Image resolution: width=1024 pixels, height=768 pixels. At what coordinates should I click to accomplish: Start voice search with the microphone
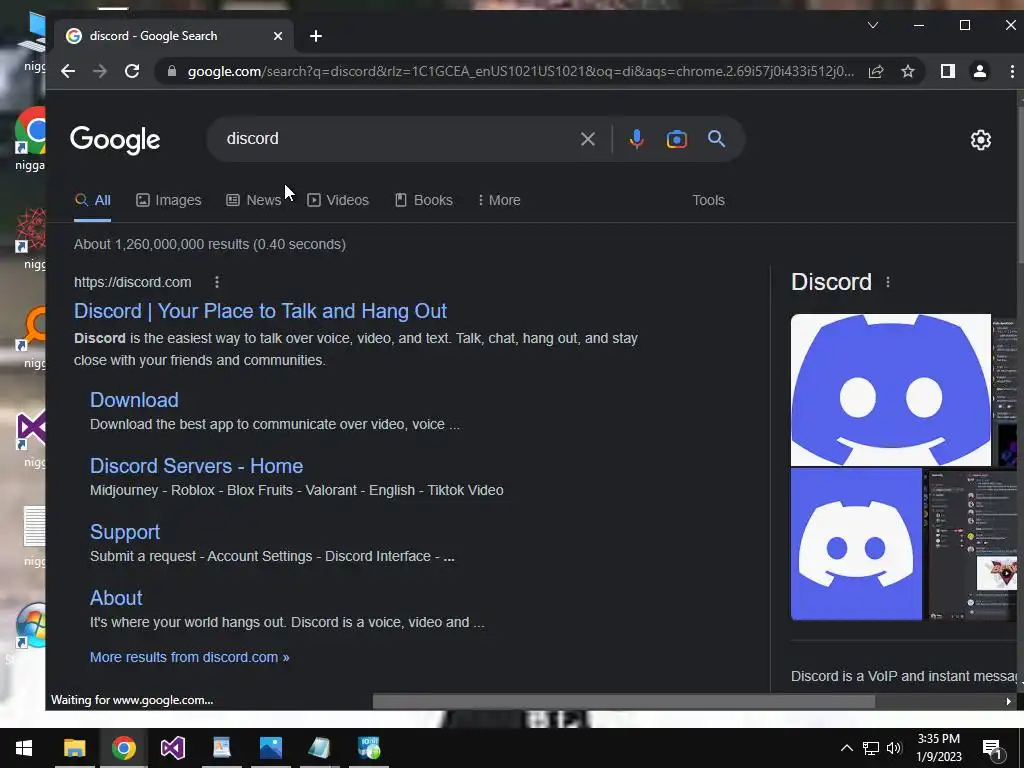(x=637, y=138)
